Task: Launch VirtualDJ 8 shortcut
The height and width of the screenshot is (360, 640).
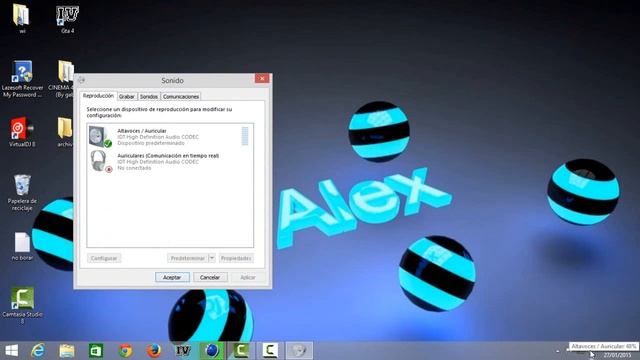Action: pos(22,129)
